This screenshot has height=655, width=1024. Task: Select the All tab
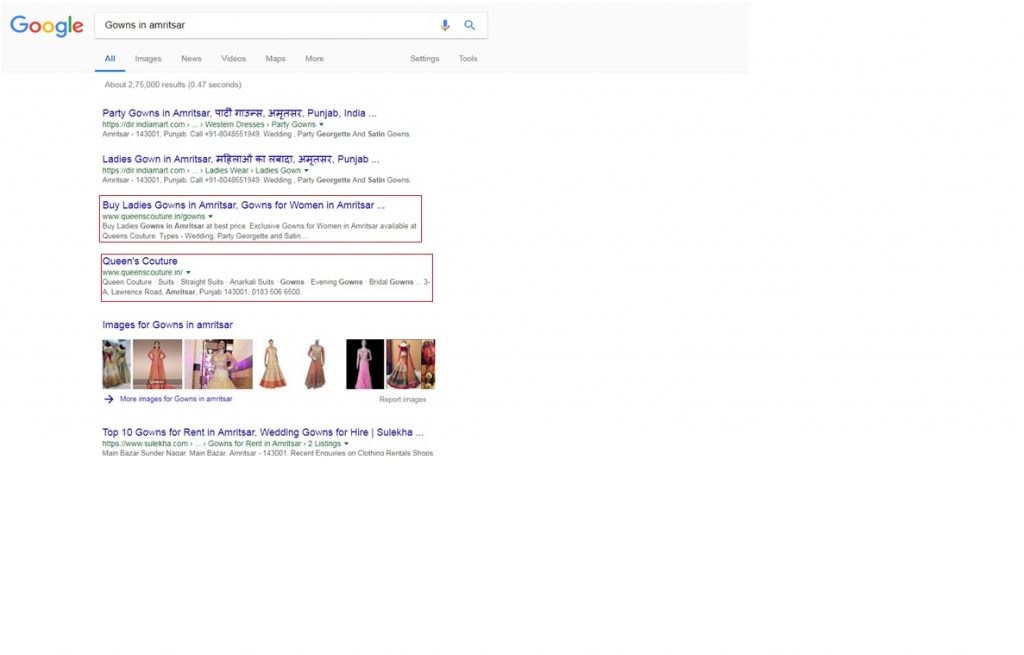point(110,59)
